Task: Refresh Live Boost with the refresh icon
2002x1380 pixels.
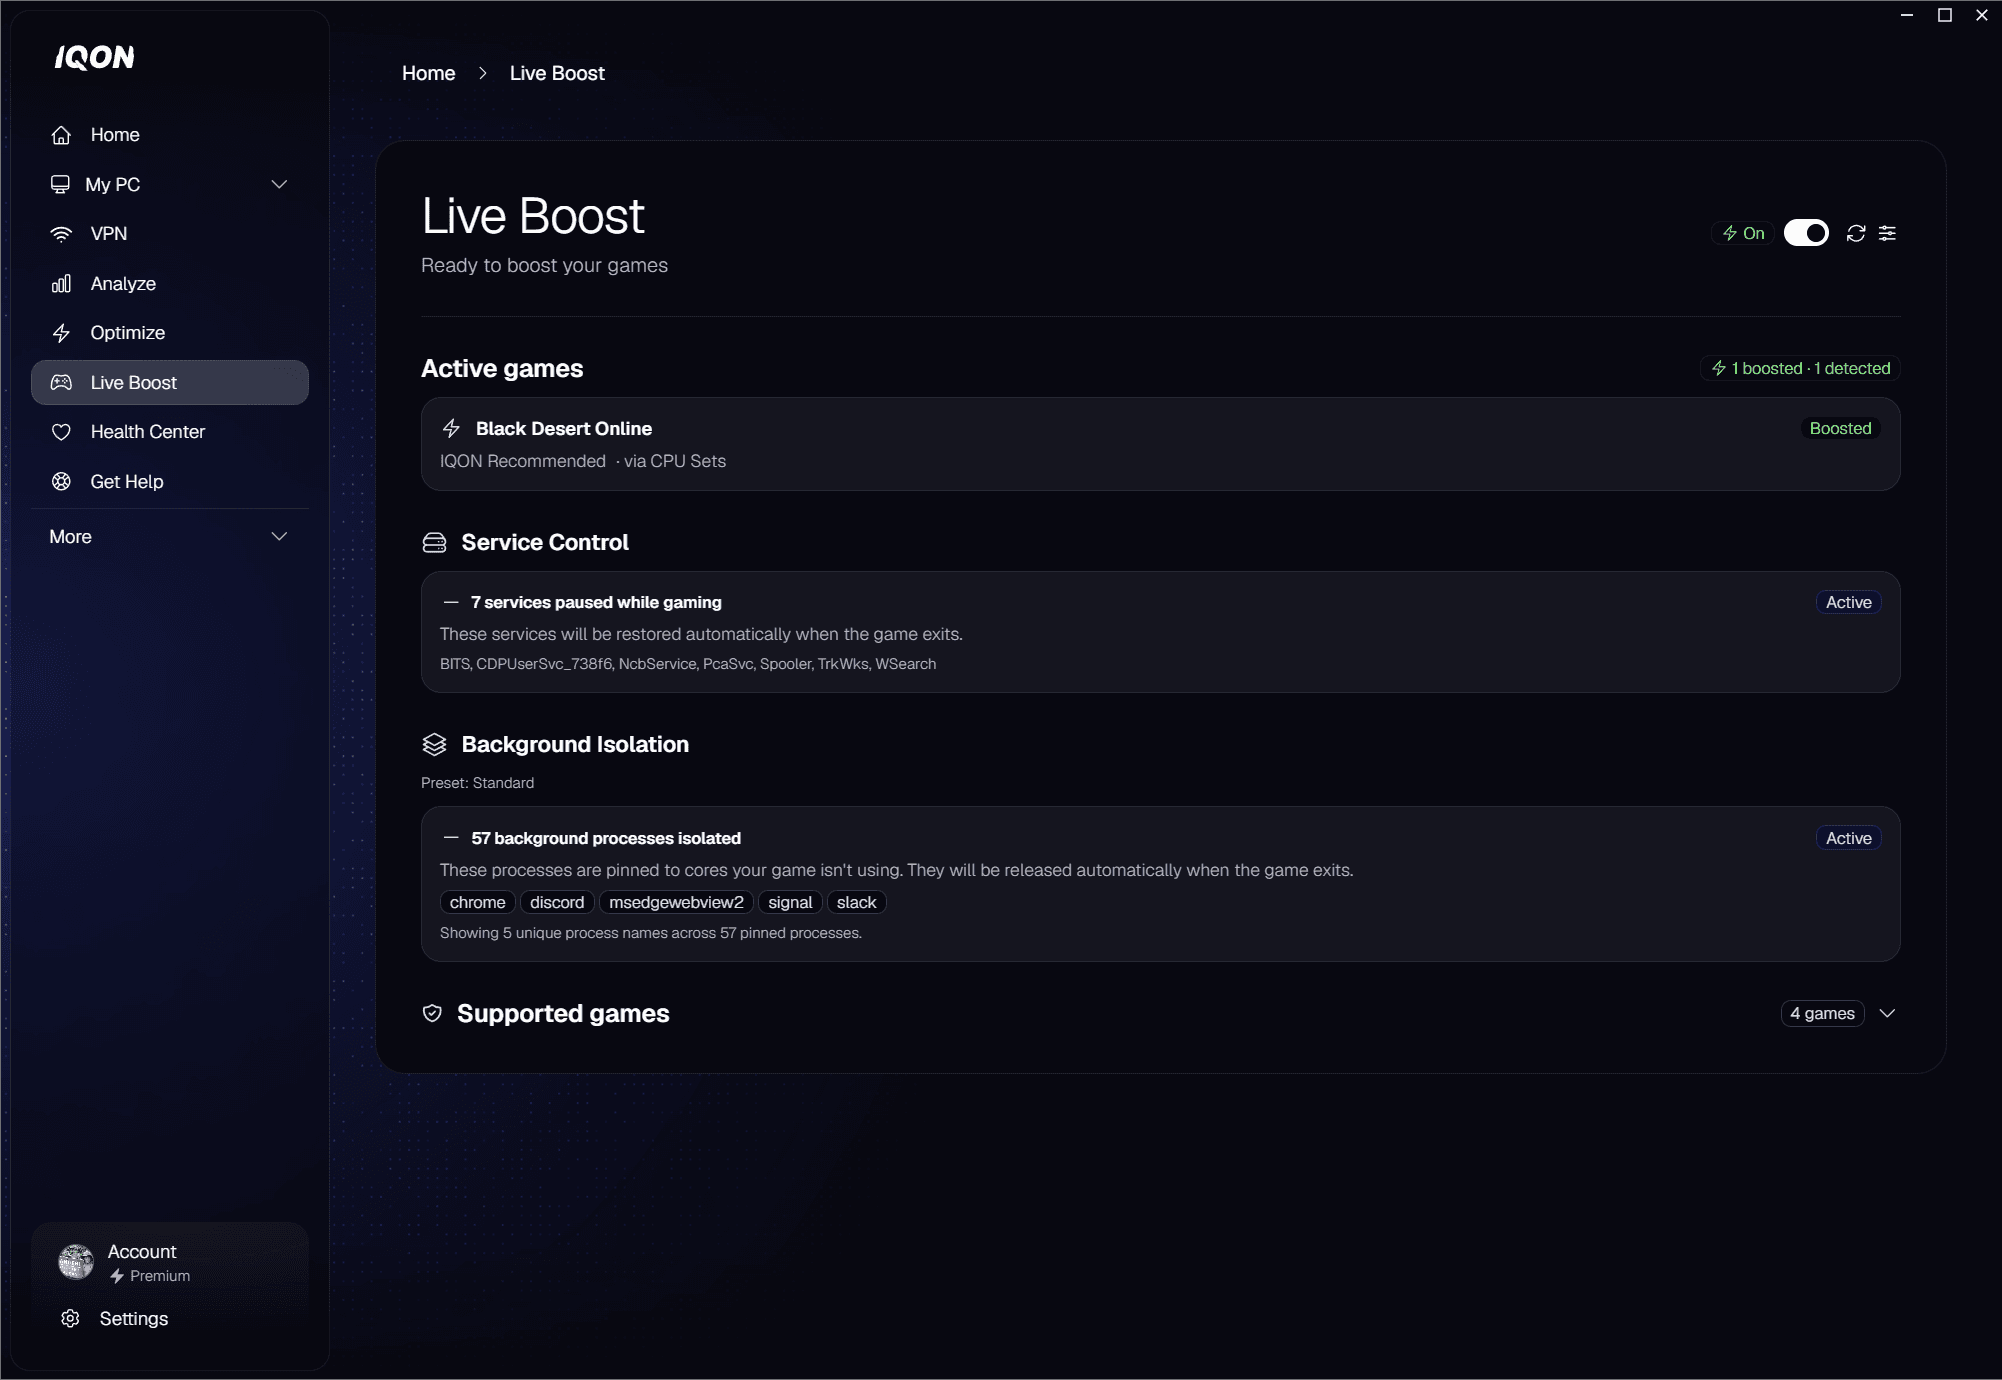Action: [1856, 233]
